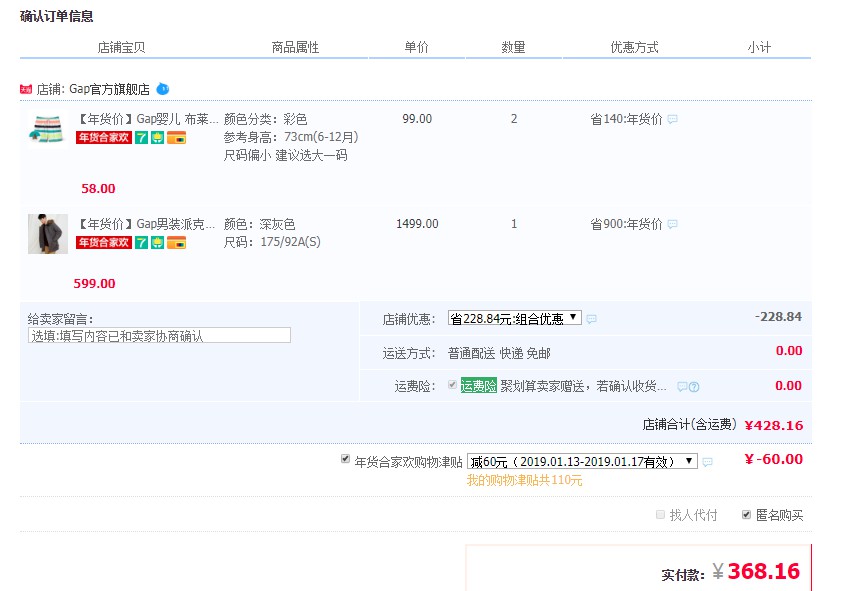Click the 店铺合计(含运费) label
The image size is (853, 591).
coord(689,424)
